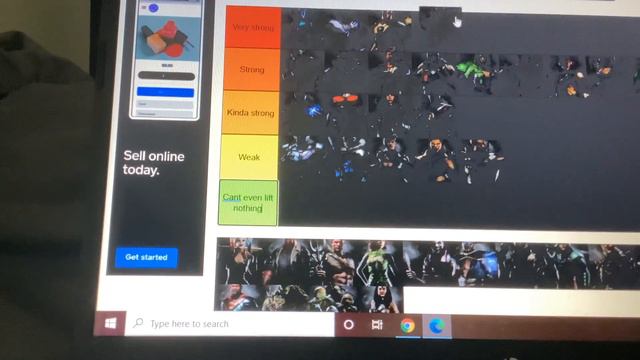Click the Kinda strong tier label
Image resolution: width=640 pixels, height=360 pixels.
[250, 113]
